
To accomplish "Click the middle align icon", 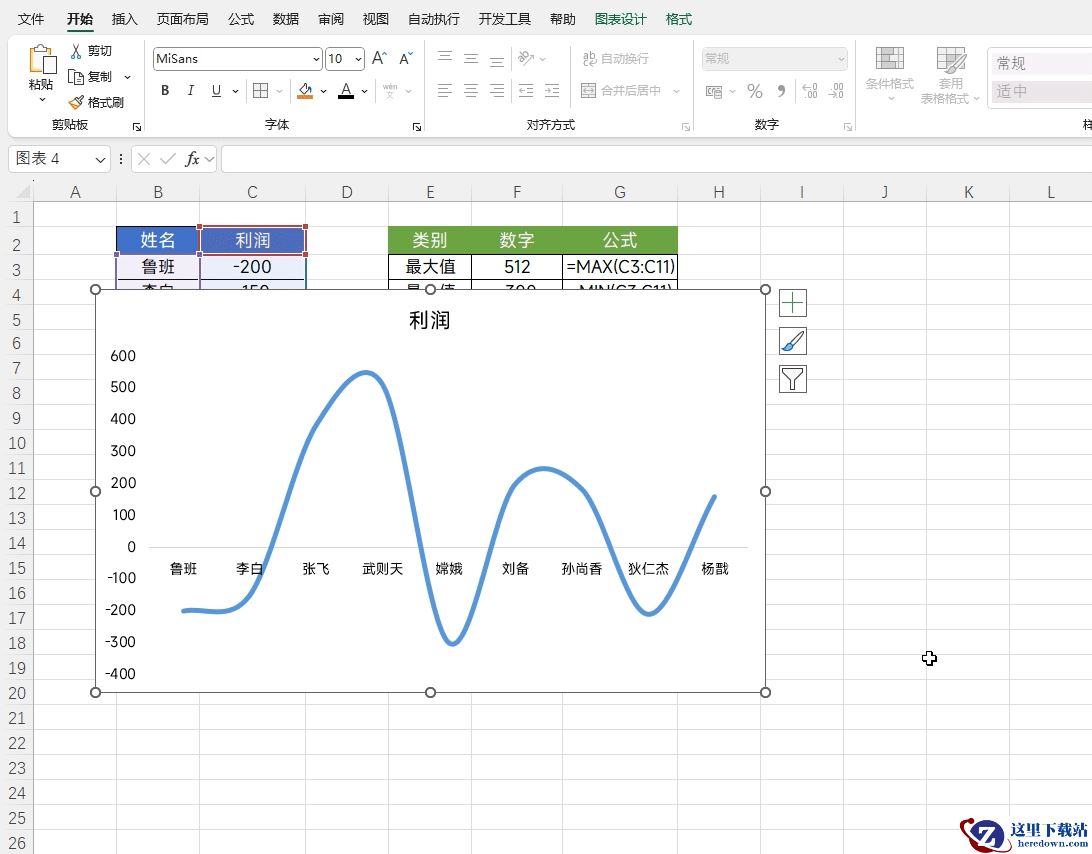I will click(x=471, y=59).
